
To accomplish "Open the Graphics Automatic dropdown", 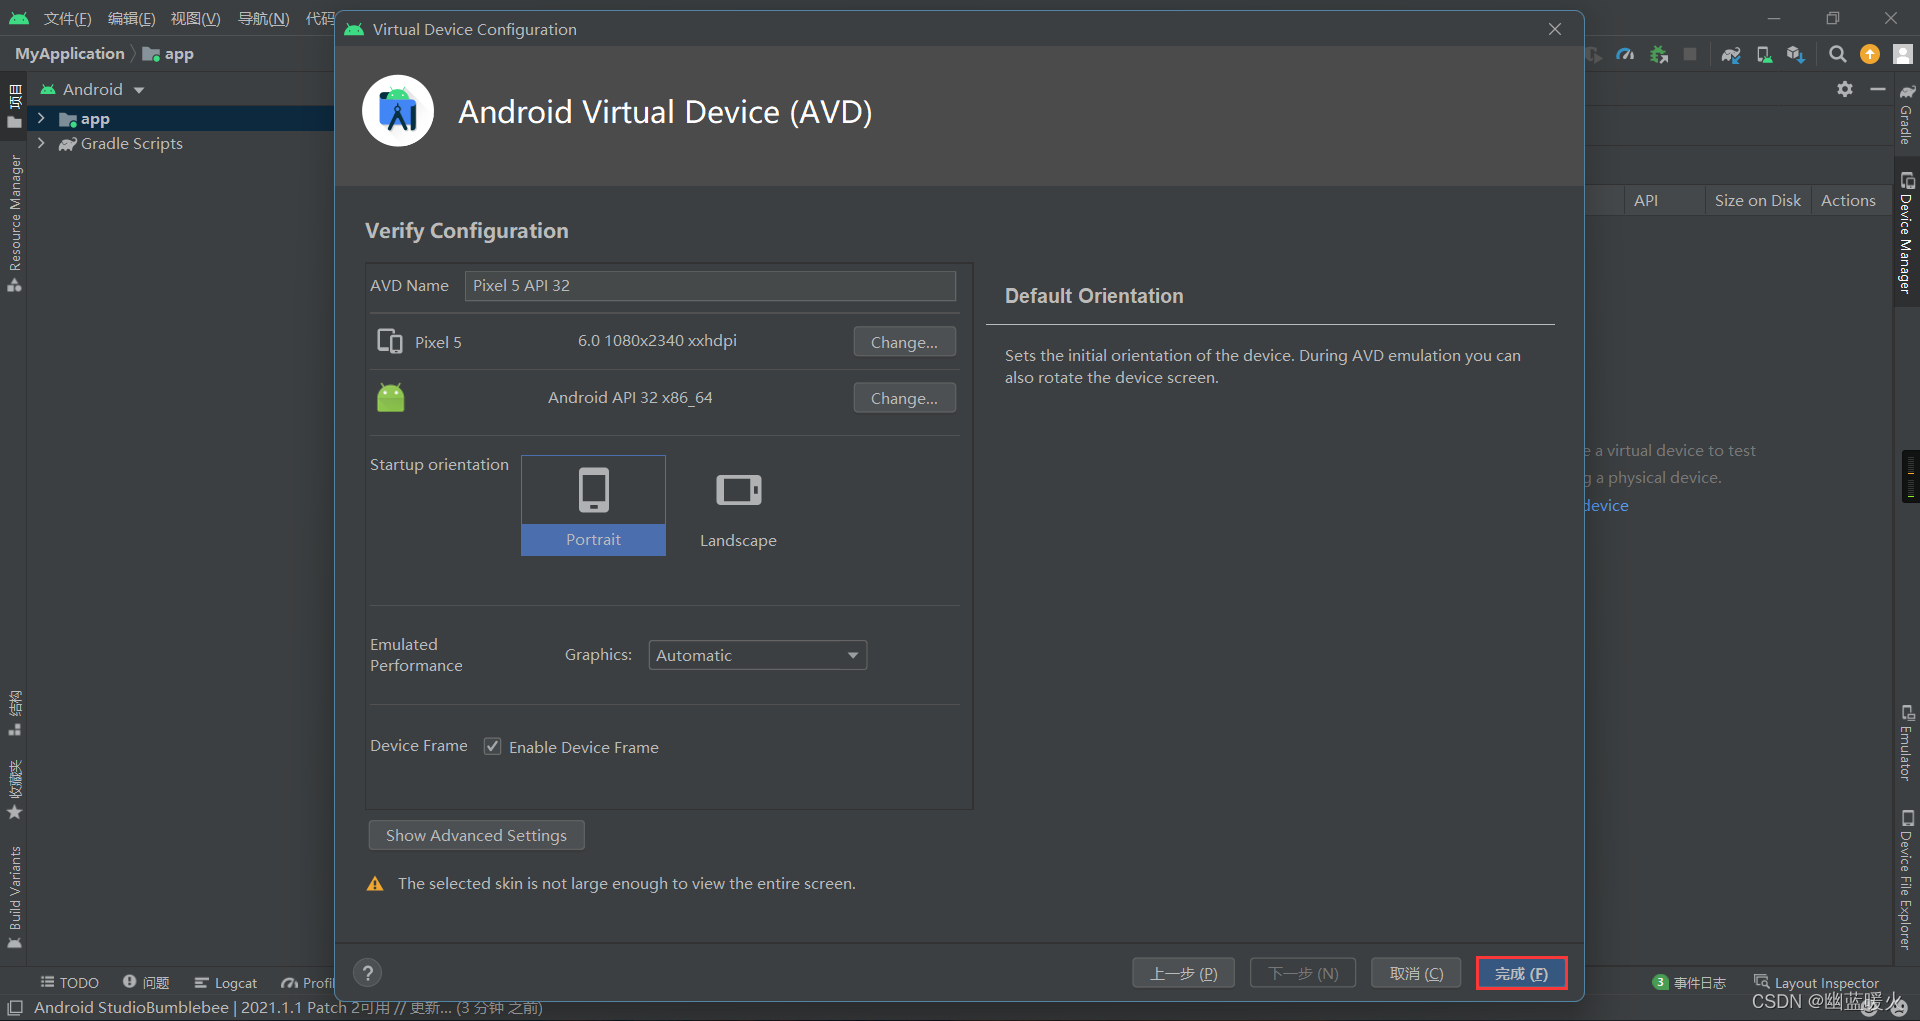I will [x=757, y=655].
